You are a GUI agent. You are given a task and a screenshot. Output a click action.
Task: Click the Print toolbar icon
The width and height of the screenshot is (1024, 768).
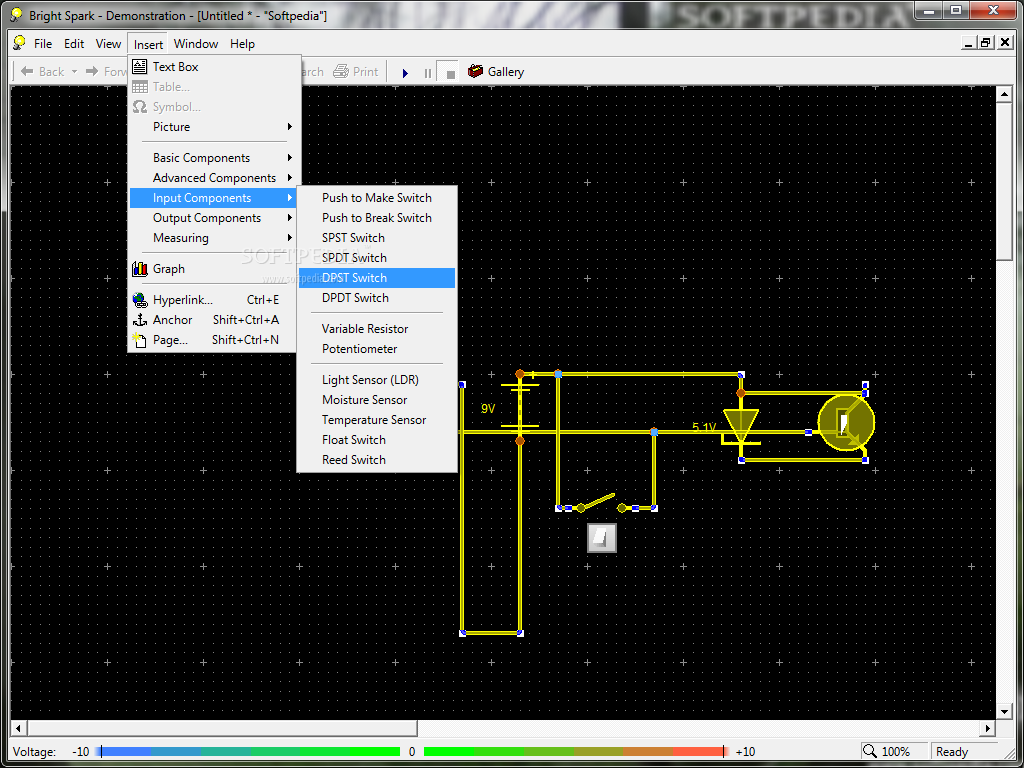click(x=341, y=71)
